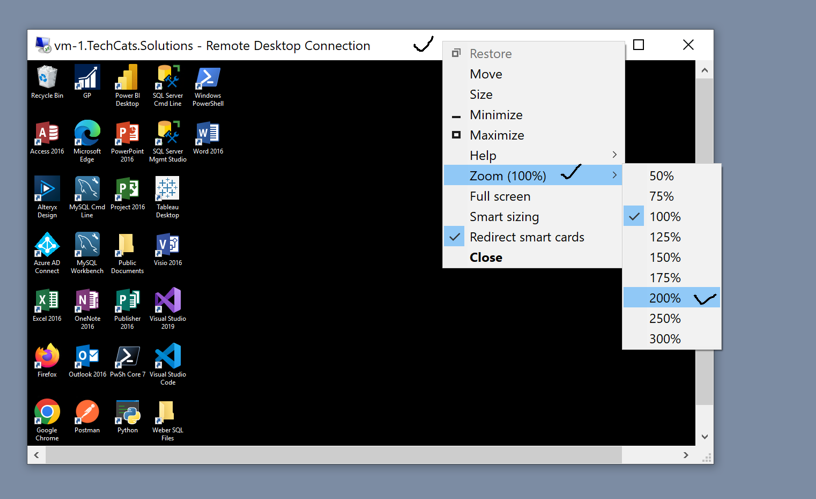This screenshot has height=499, width=816.
Task: Click the horizontal scrollbar right arrow
Action: (x=686, y=455)
